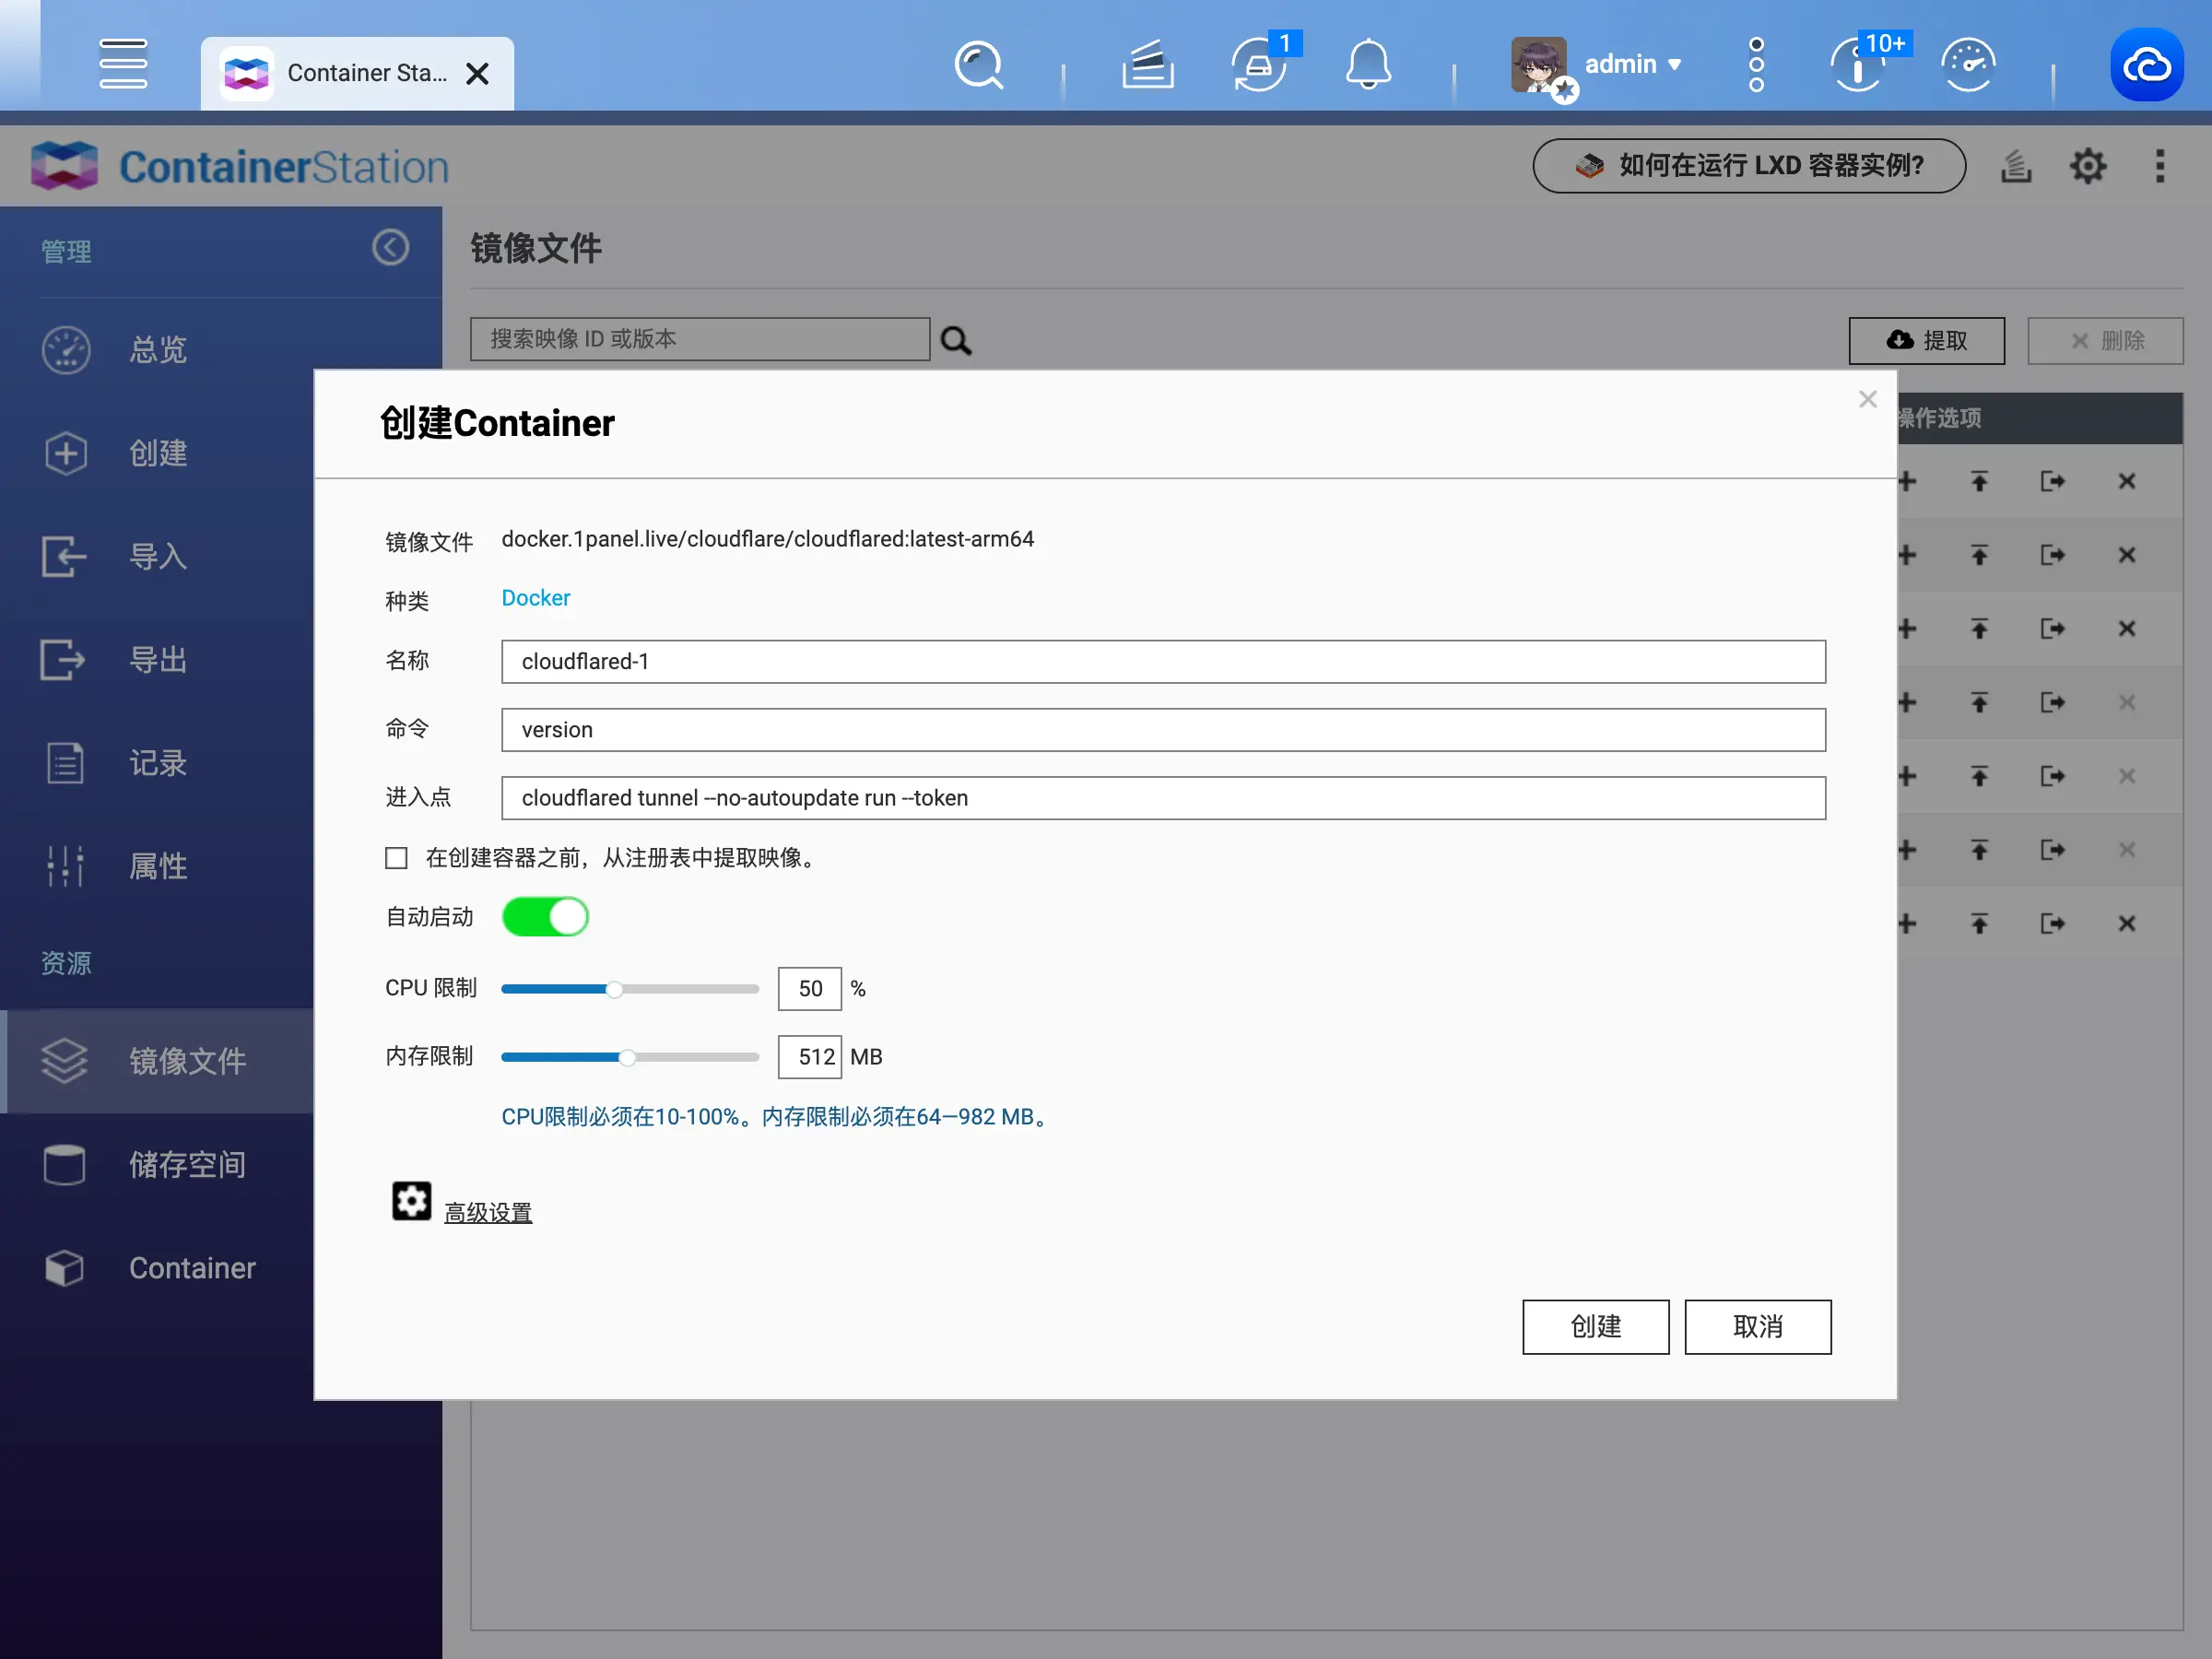Click the export icon in first image row
Viewport: 2212px width, 1659px height.
[x=2052, y=482]
